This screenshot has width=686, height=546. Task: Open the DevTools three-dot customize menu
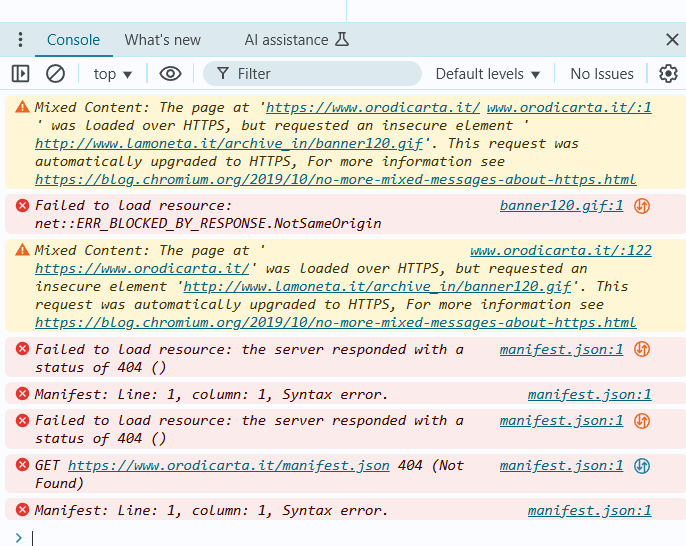click(x=20, y=40)
